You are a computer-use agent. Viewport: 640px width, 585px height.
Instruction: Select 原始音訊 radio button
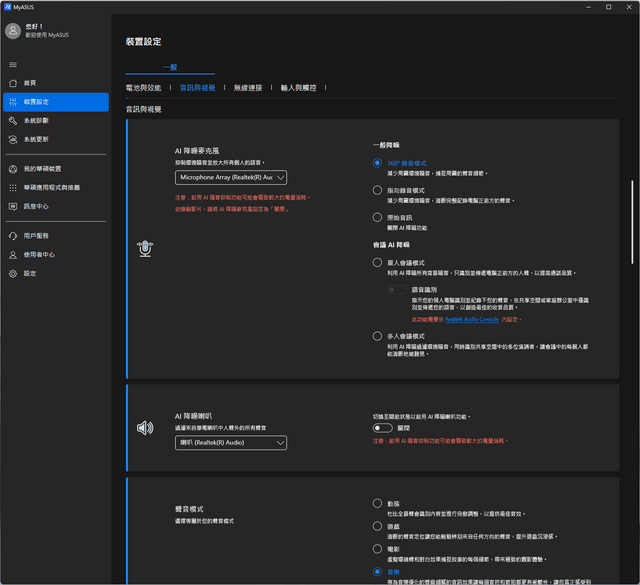[377, 217]
